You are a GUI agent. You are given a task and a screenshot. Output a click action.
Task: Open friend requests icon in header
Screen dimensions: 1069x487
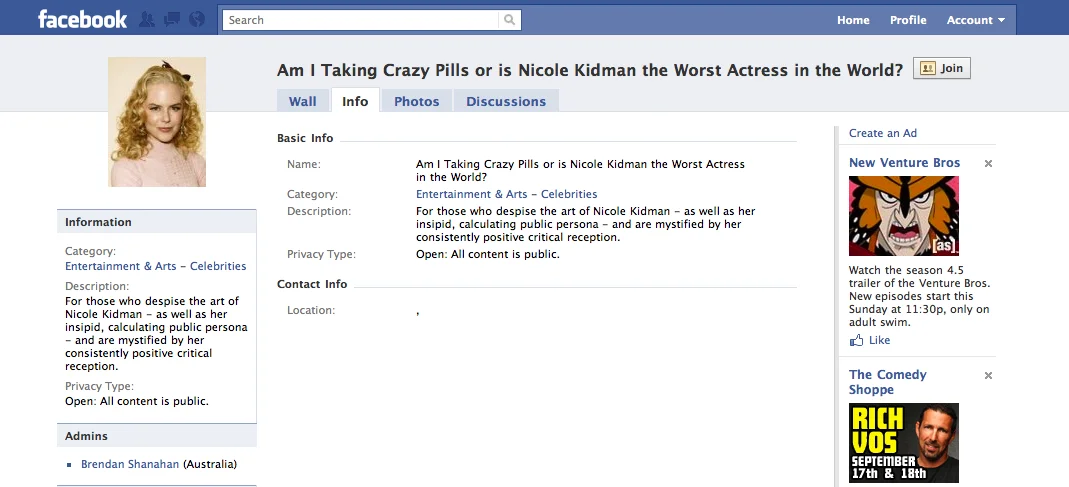click(x=146, y=20)
